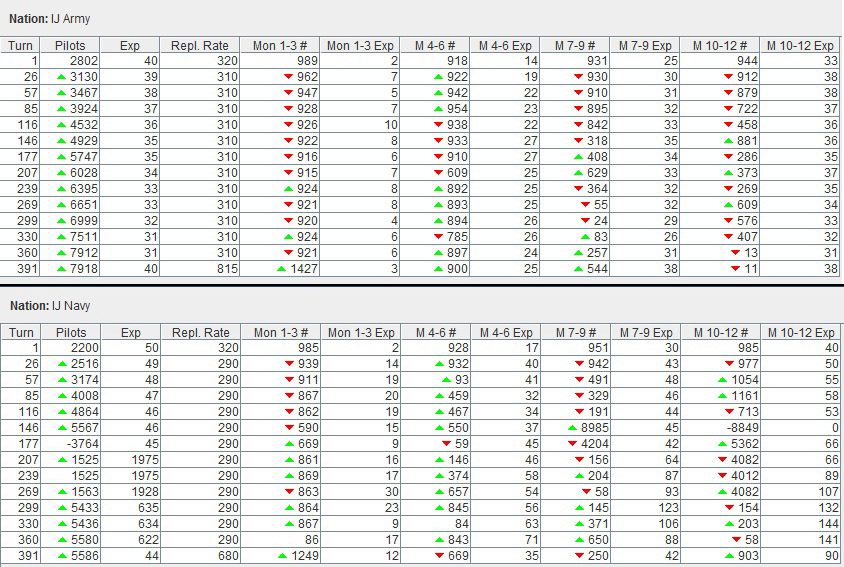Select Navy M 7-9 Exp cell 123
The width and height of the screenshot is (844, 567).
tap(646, 508)
